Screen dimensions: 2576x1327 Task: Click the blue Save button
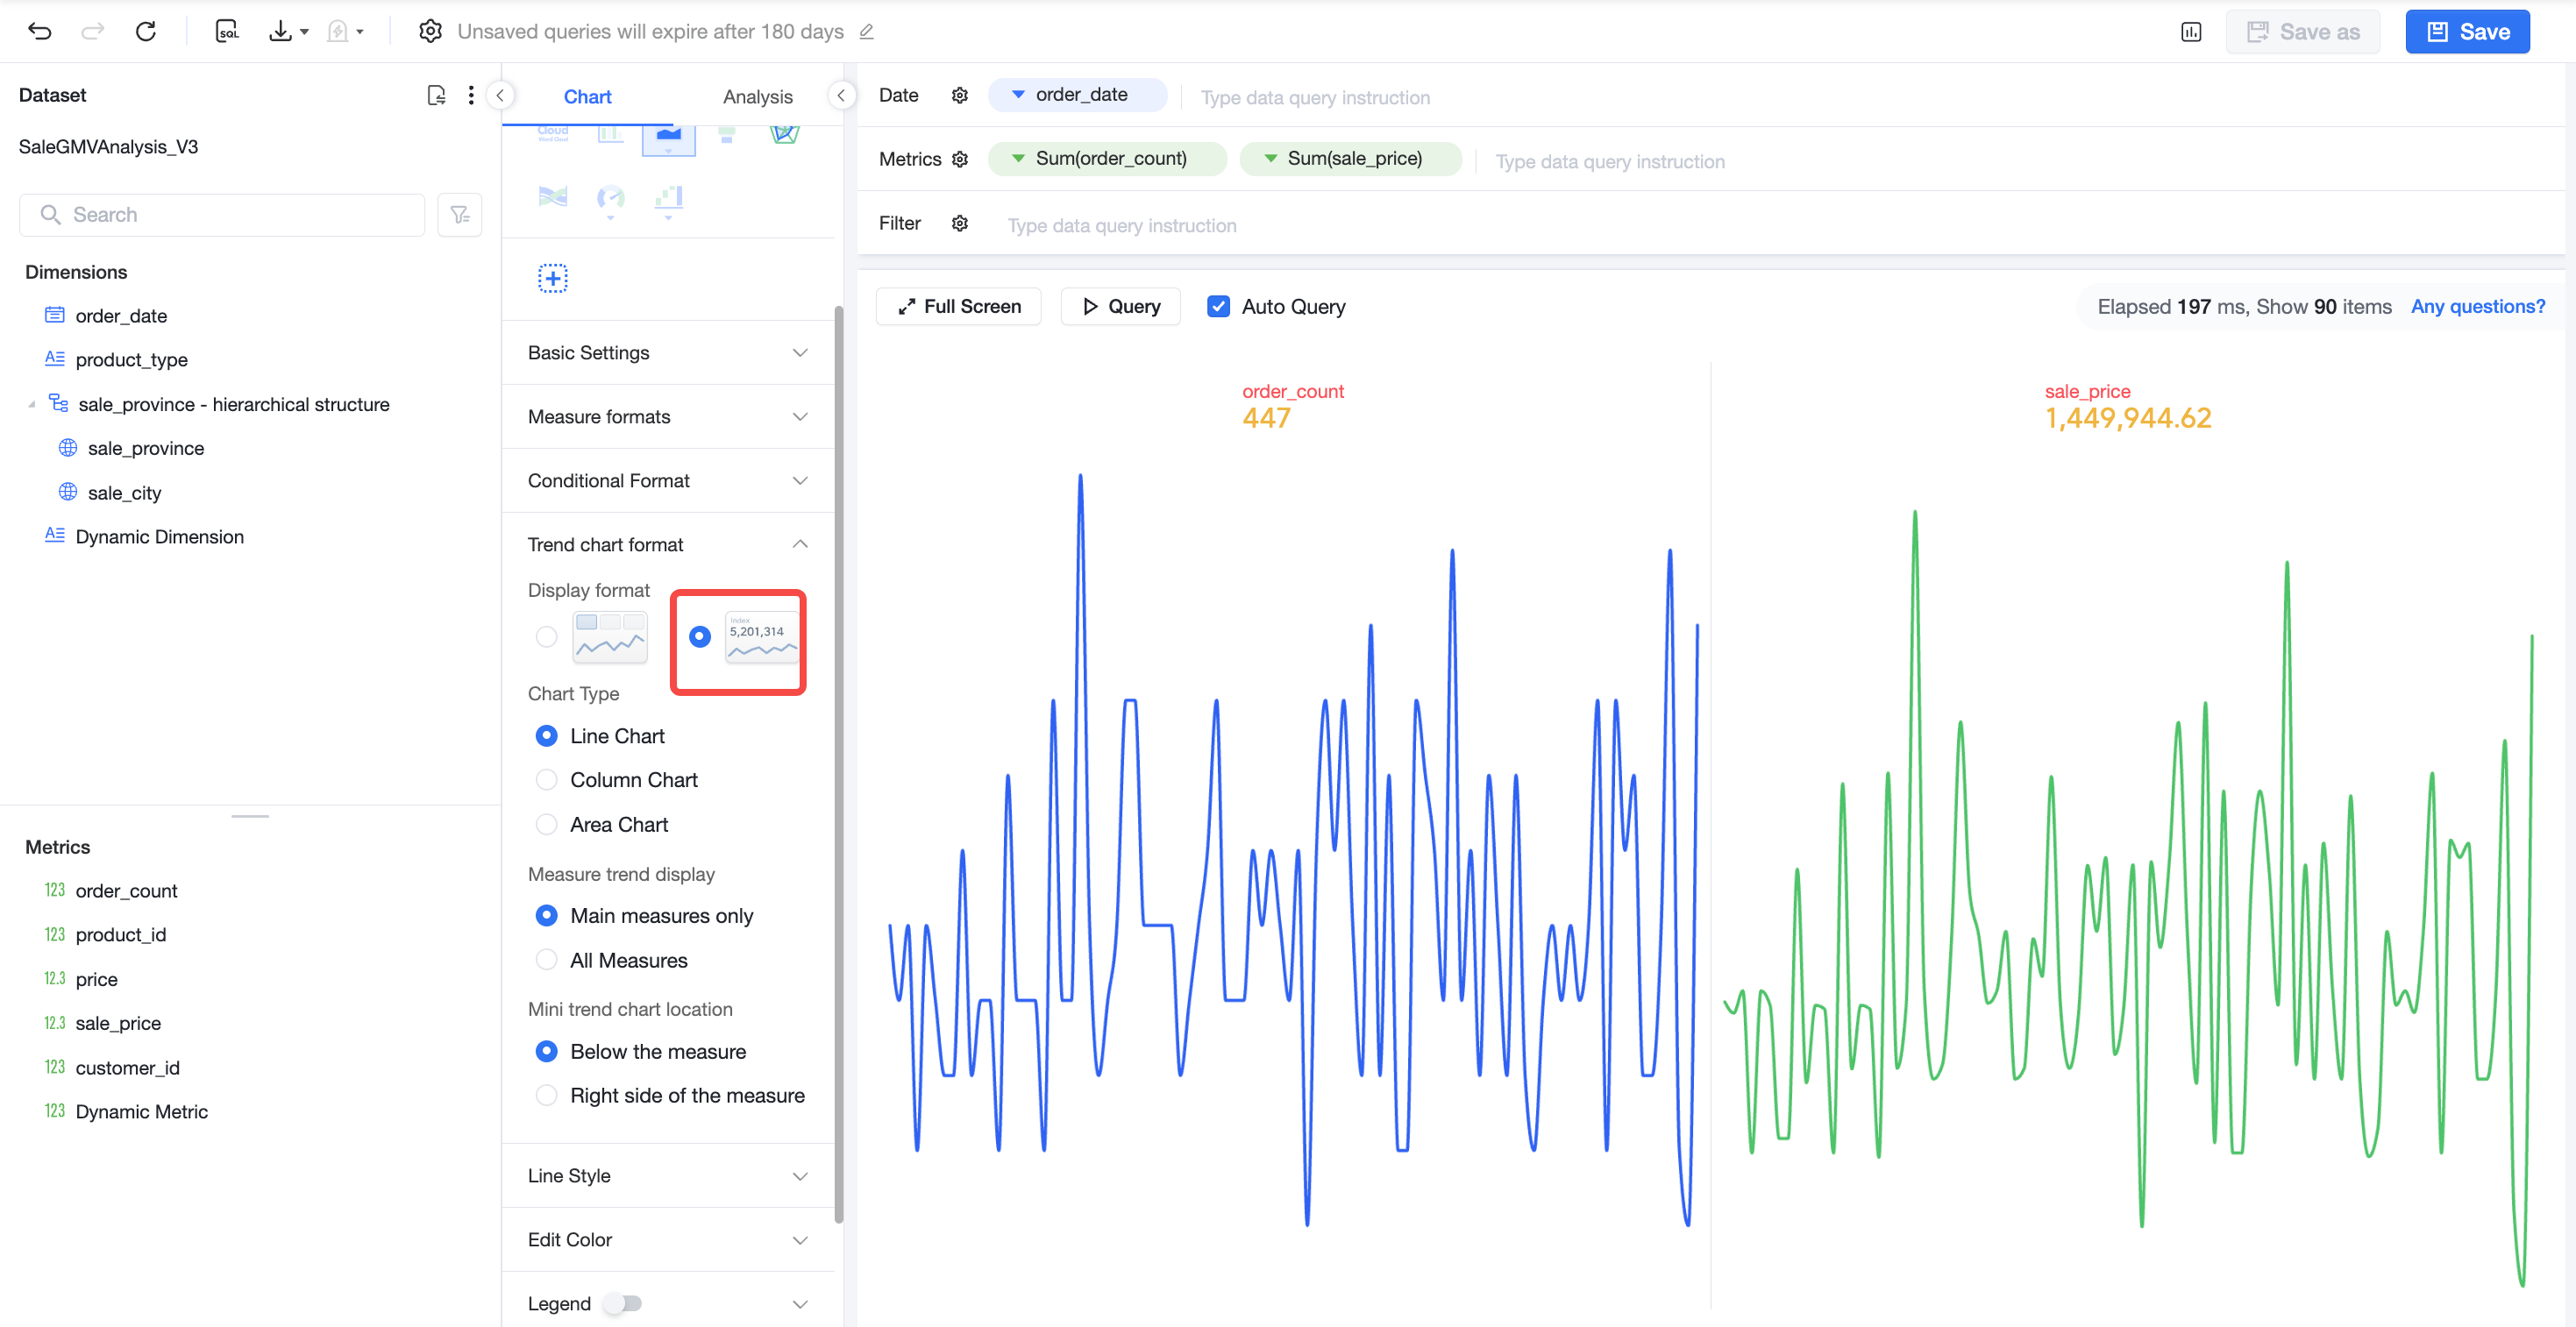[2466, 32]
